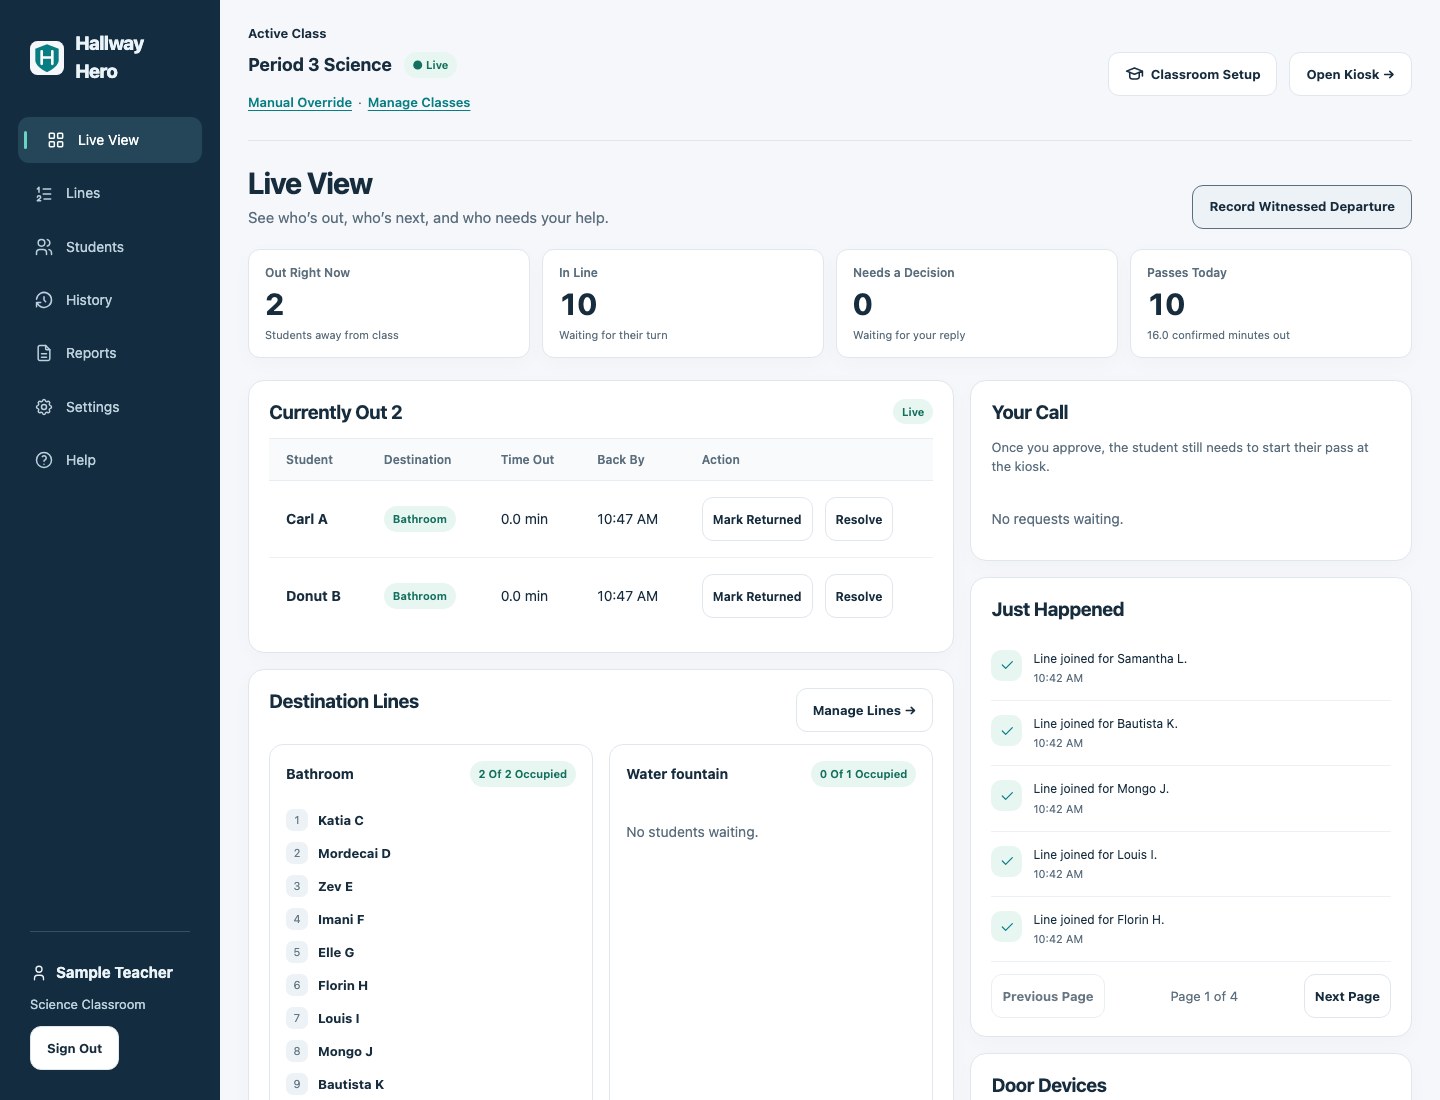This screenshot has width=1440, height=1100.
Task: Click the graduation cap Classroom Setup icon
Action: (x=1135, y=74)
